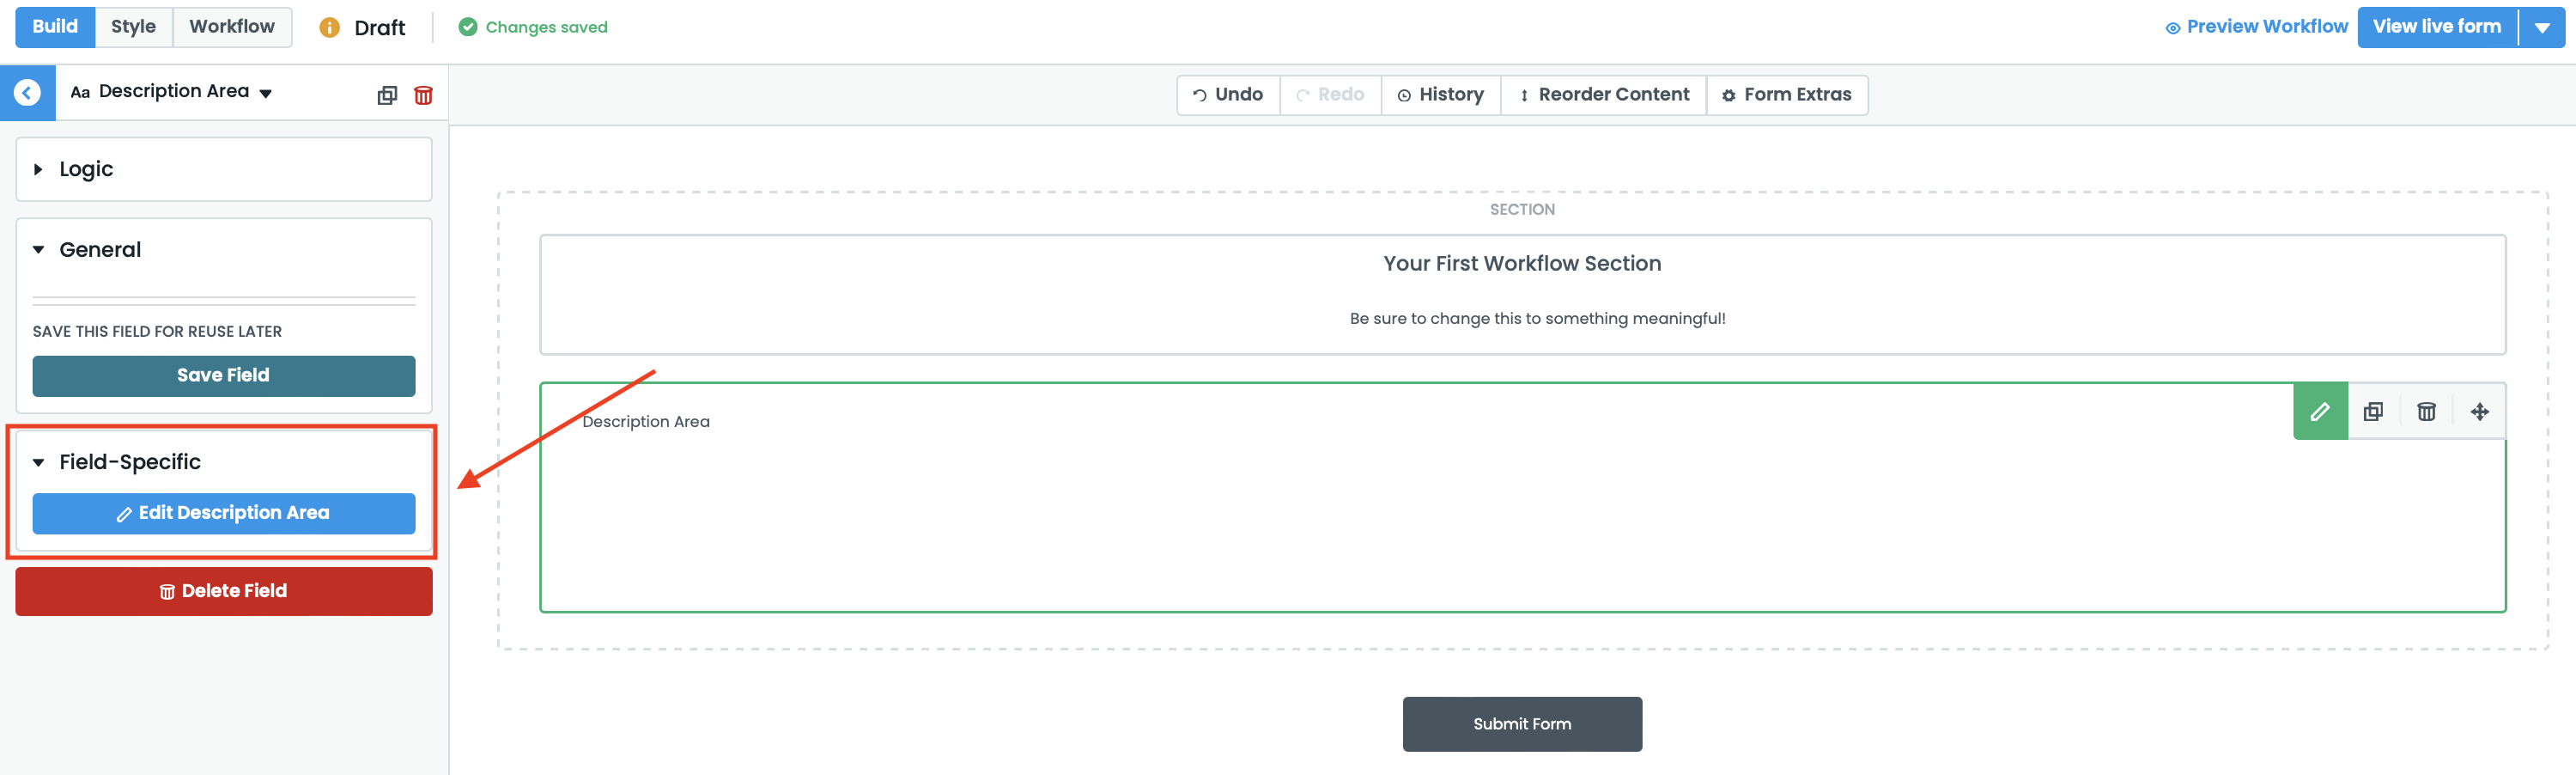Click the Save Field button
2576x775 pixels.
tap(223, 375)
